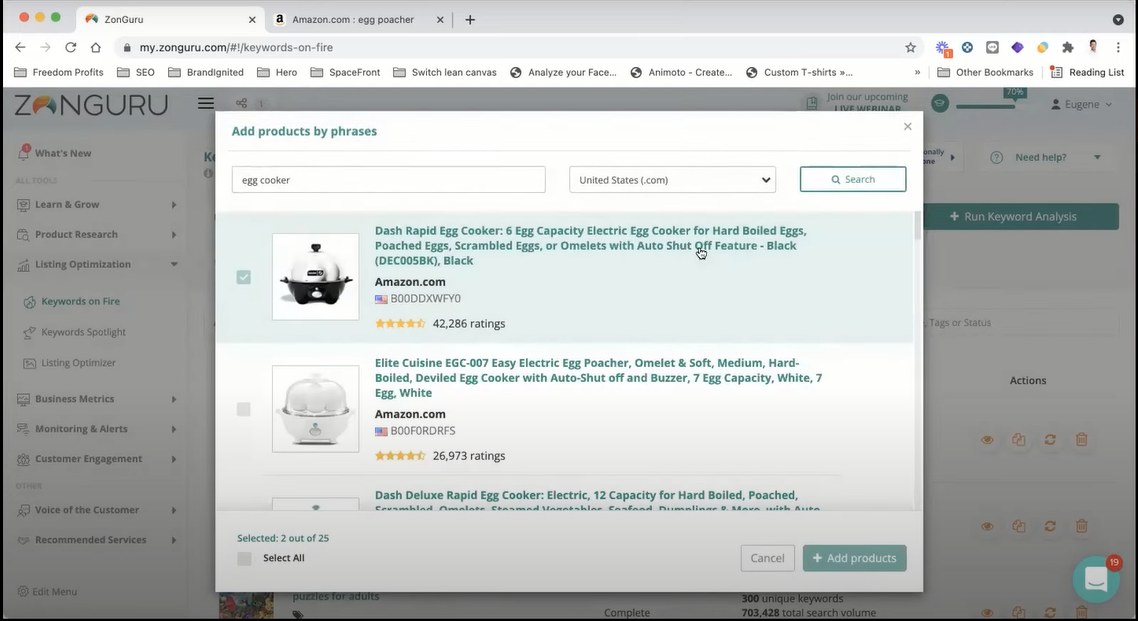Click the browser address bar

[x=508, y=47]
